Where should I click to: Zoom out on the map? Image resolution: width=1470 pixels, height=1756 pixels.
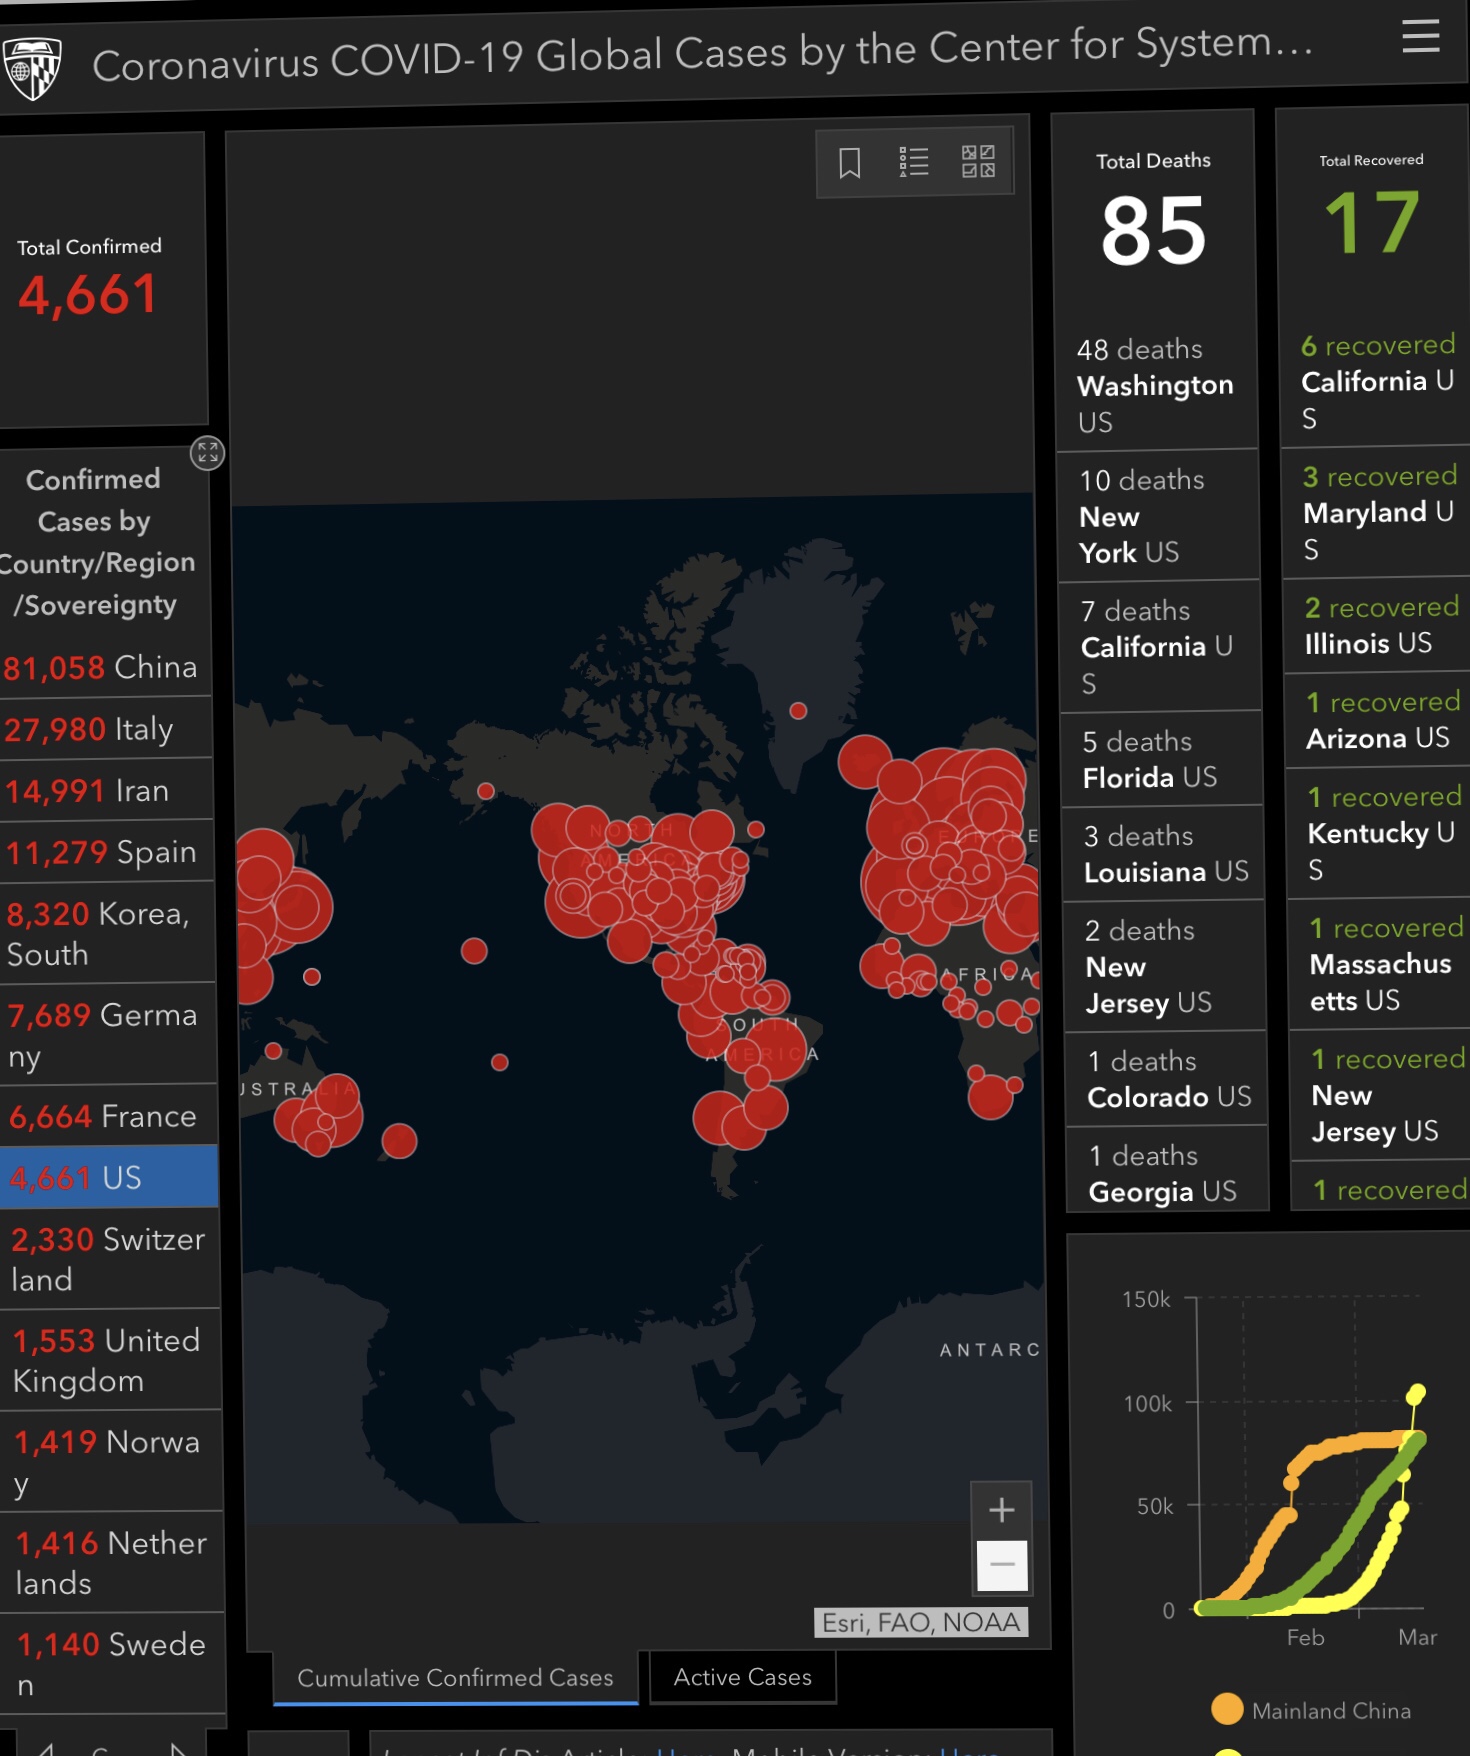1002,1565
